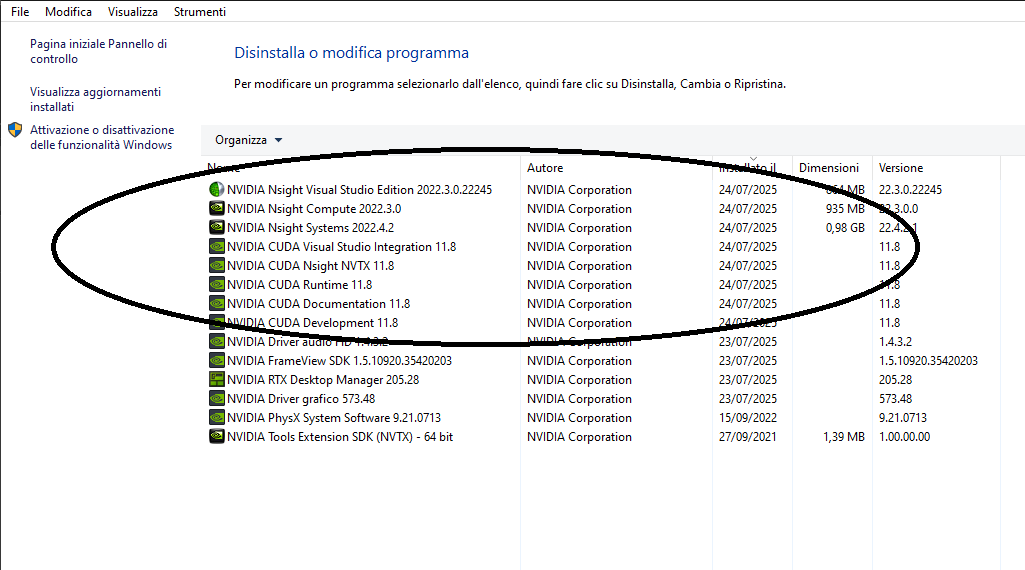The image size is (1025, 570).
Task: Click version 1.5.10920.35420203 cell
Action: 928,360
